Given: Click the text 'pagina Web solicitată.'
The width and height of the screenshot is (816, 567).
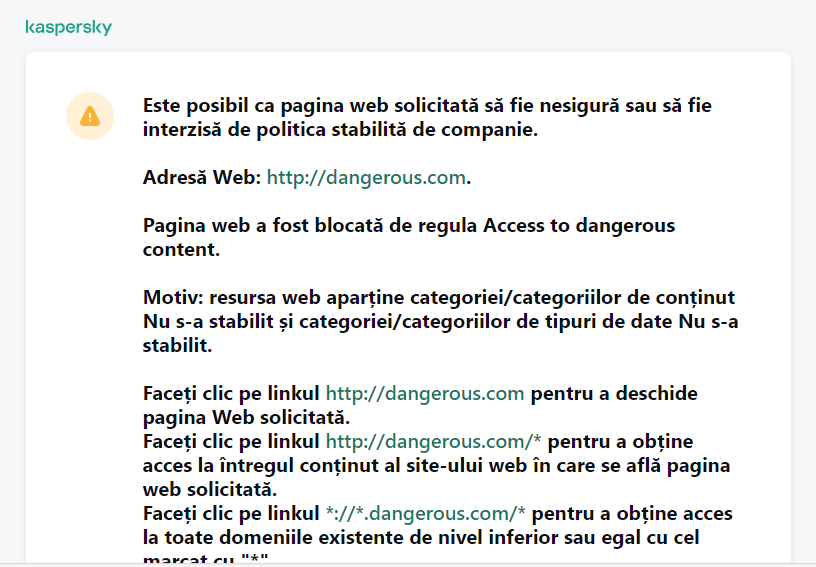Looking at the screenshot, I should [247, 417].
